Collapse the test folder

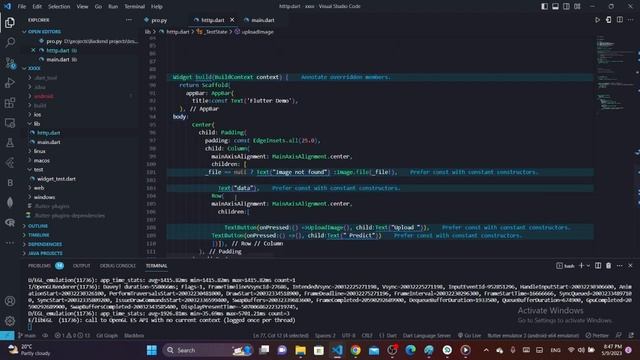38,169
